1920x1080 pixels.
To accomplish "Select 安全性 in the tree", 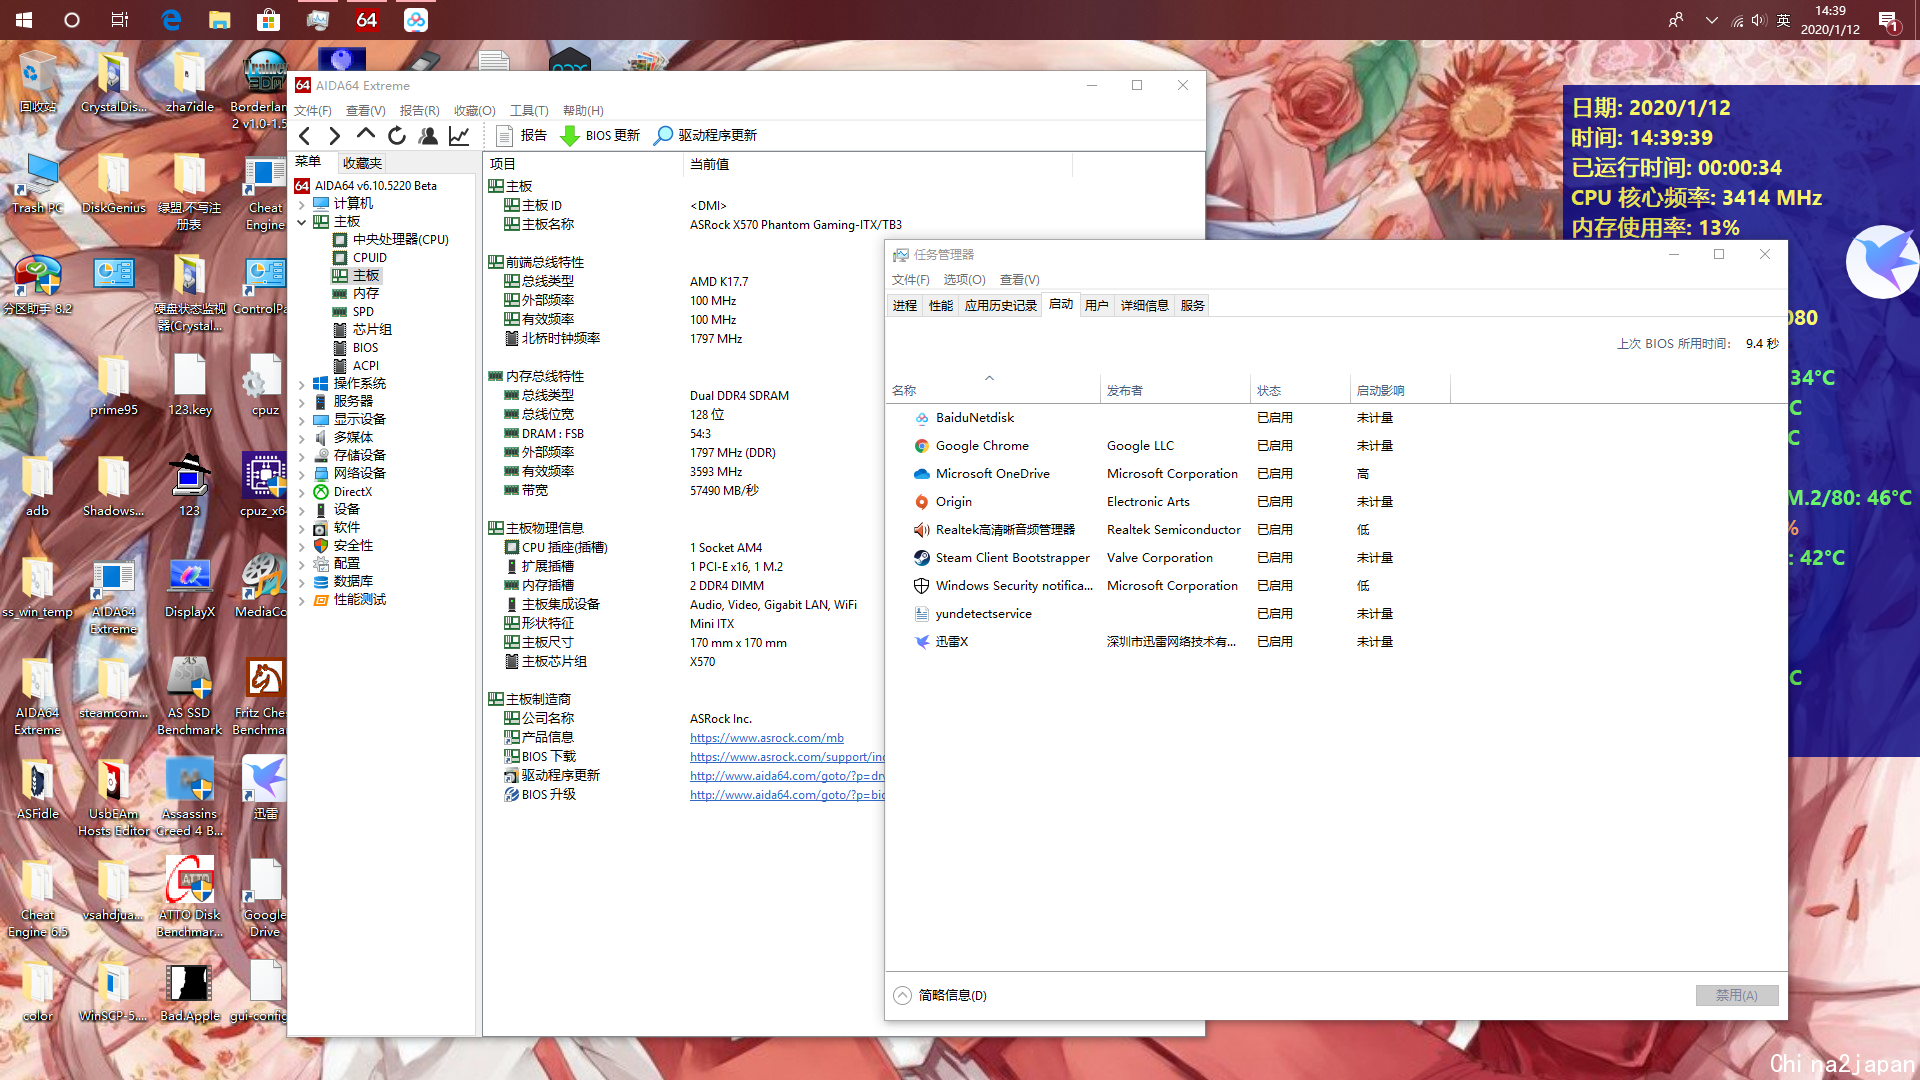I will [x=343, y=546].
